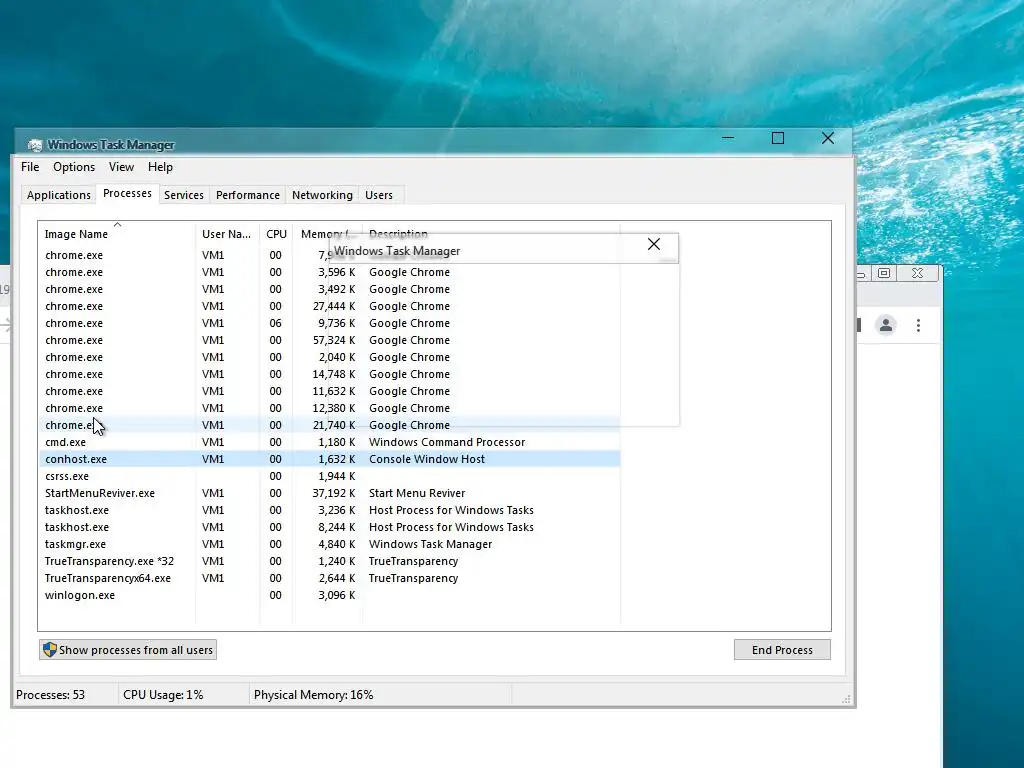Viewport: 1024px width, 768px height.
Task: Maximize the Task Manager window
Action: [778, 138]
